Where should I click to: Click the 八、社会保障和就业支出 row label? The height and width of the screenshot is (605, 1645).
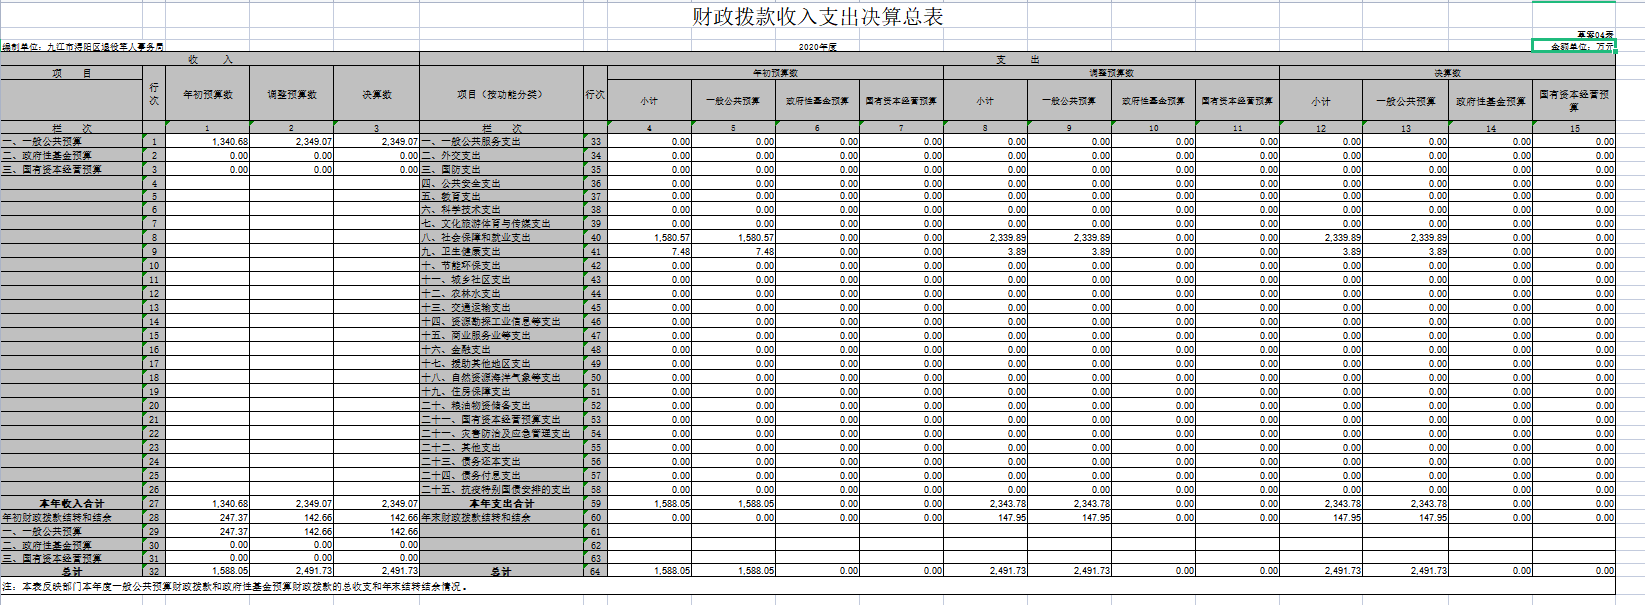pos(477,238)
